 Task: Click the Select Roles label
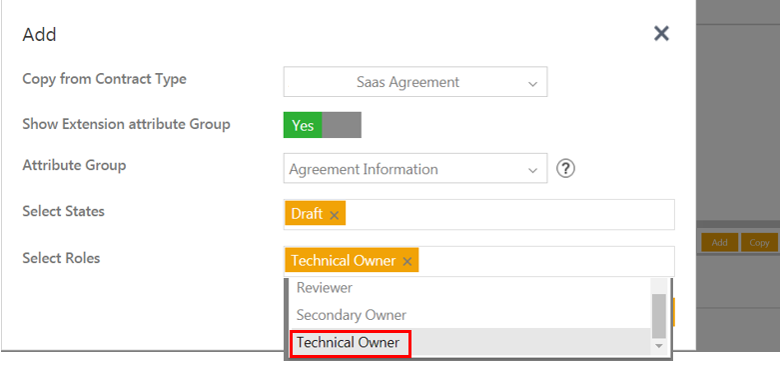61,258
